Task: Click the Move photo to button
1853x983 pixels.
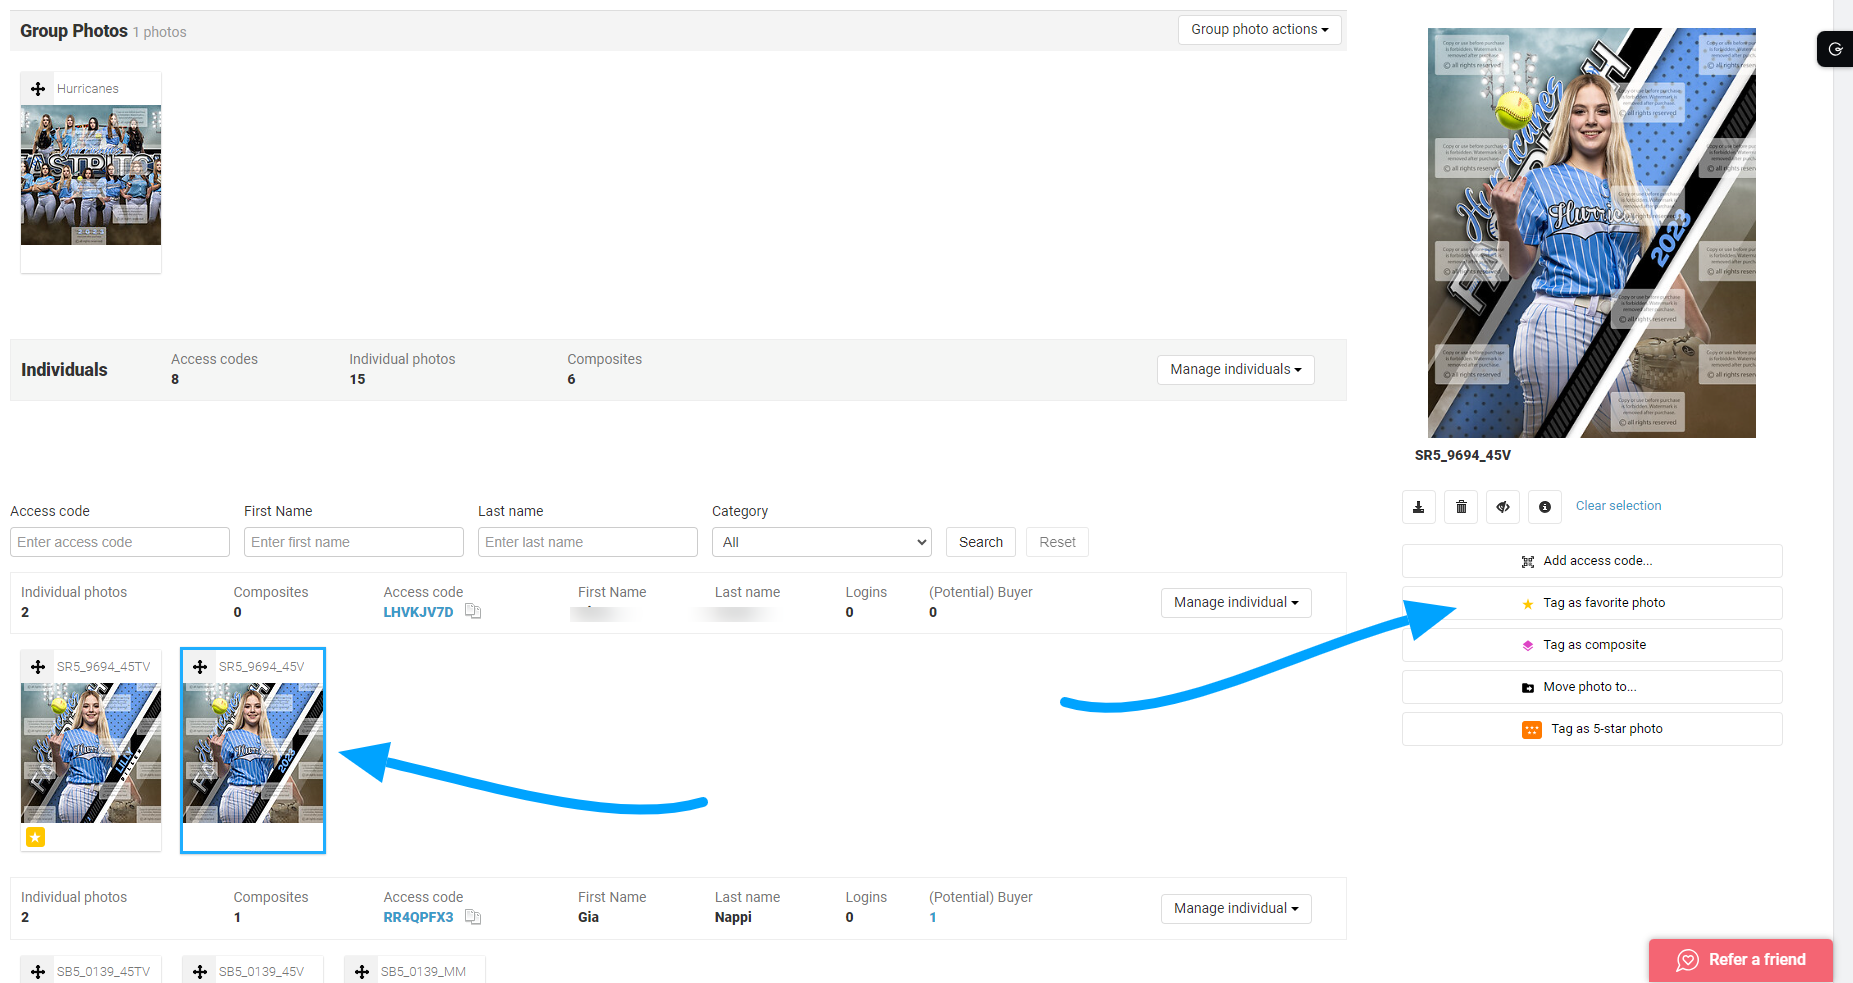Action: [x=1592, y=687]
